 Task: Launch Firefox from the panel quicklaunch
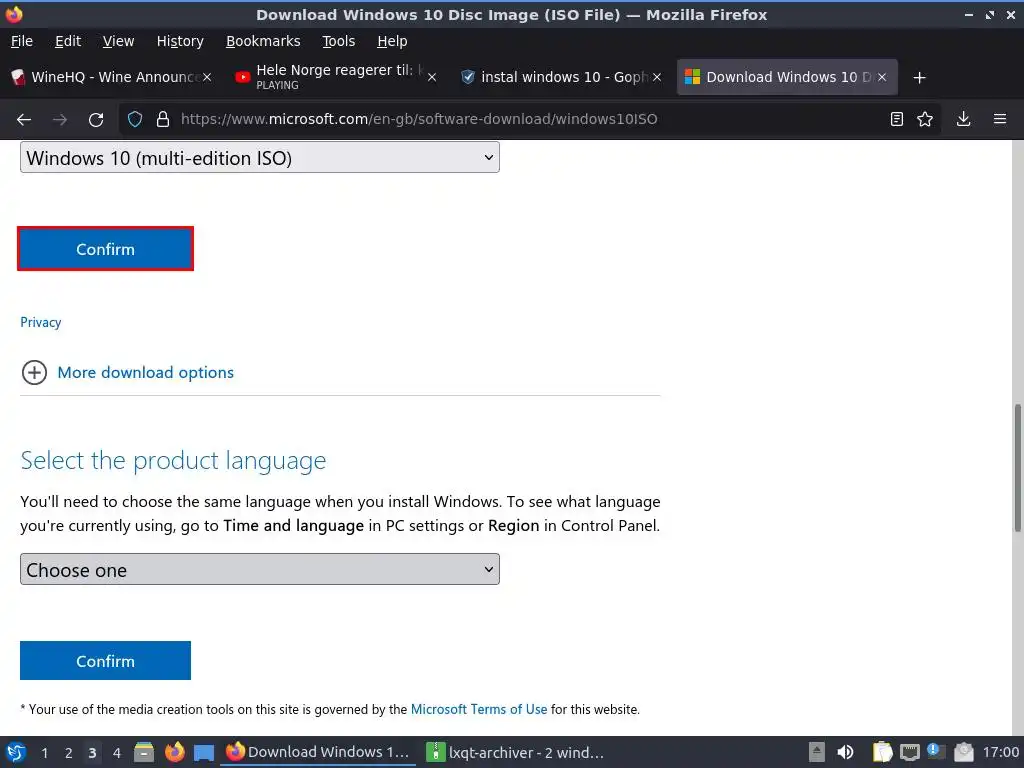174,752
